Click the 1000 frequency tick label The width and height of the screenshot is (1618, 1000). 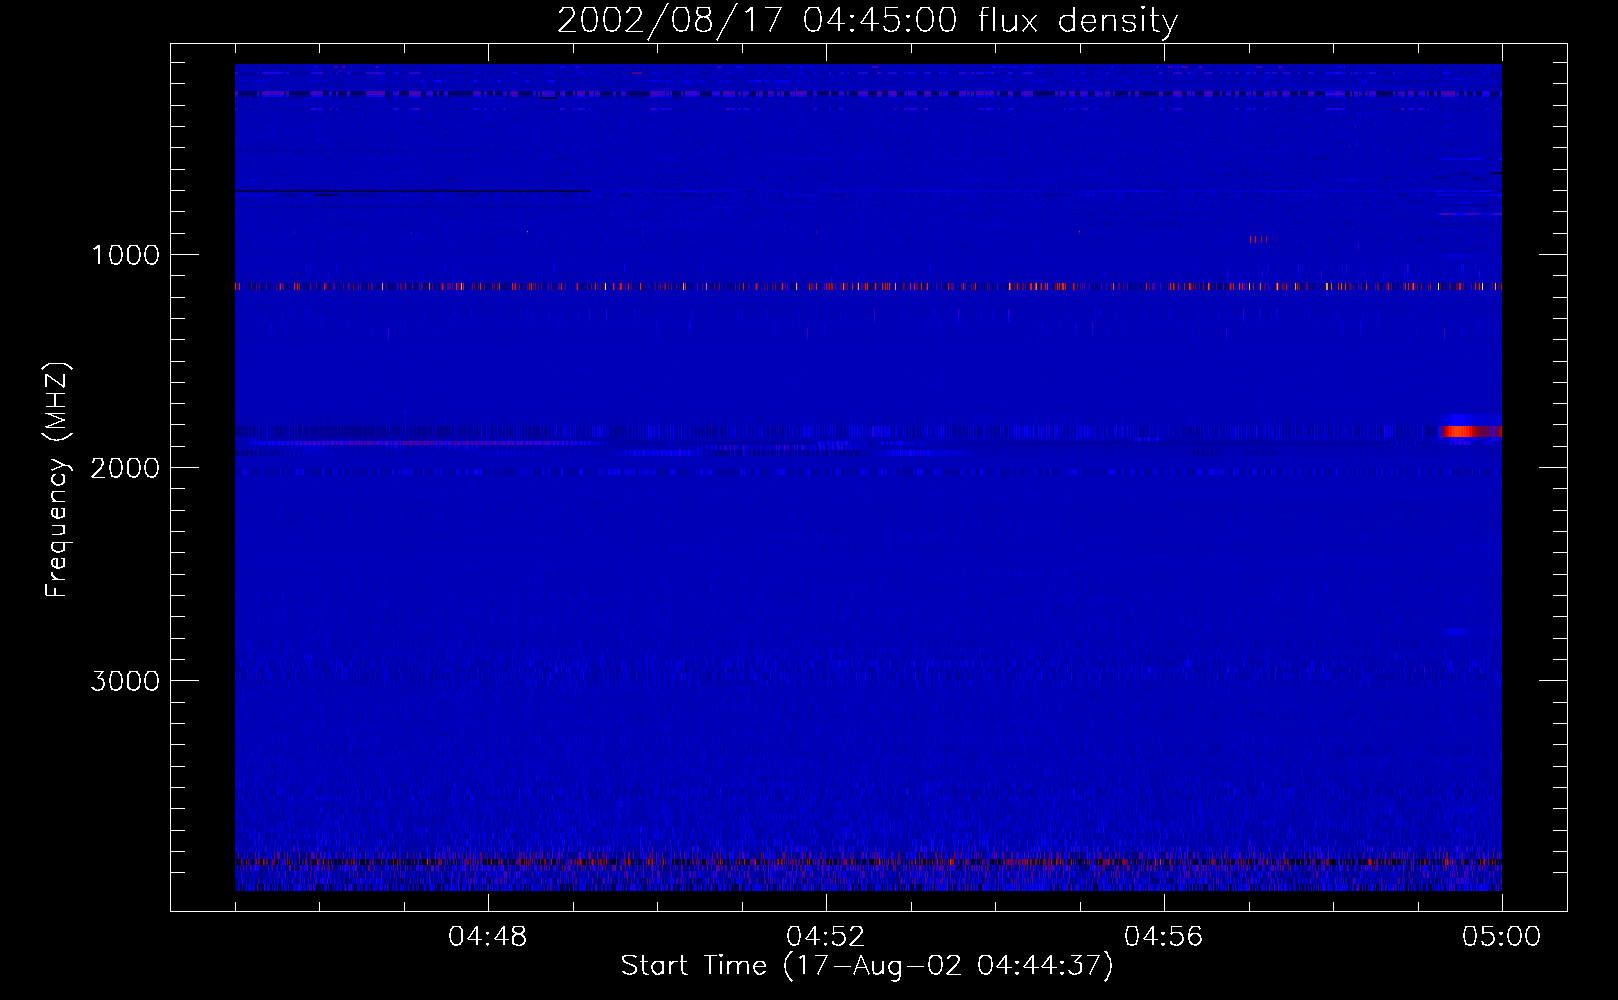coord(126,255)
